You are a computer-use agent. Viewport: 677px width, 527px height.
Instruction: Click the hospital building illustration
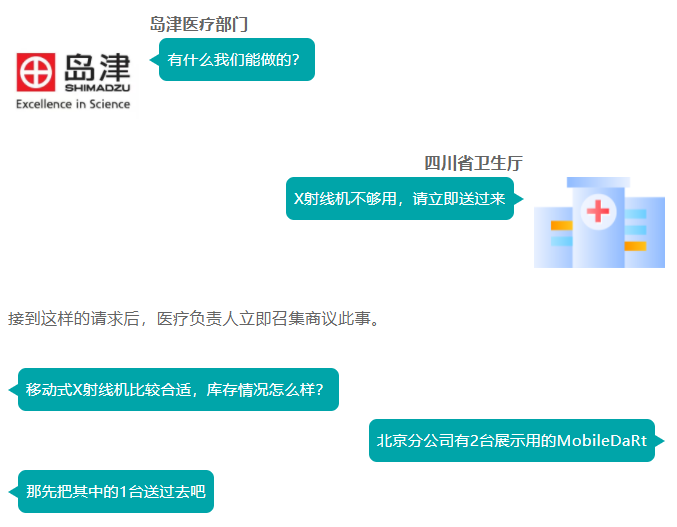[599, 222]
